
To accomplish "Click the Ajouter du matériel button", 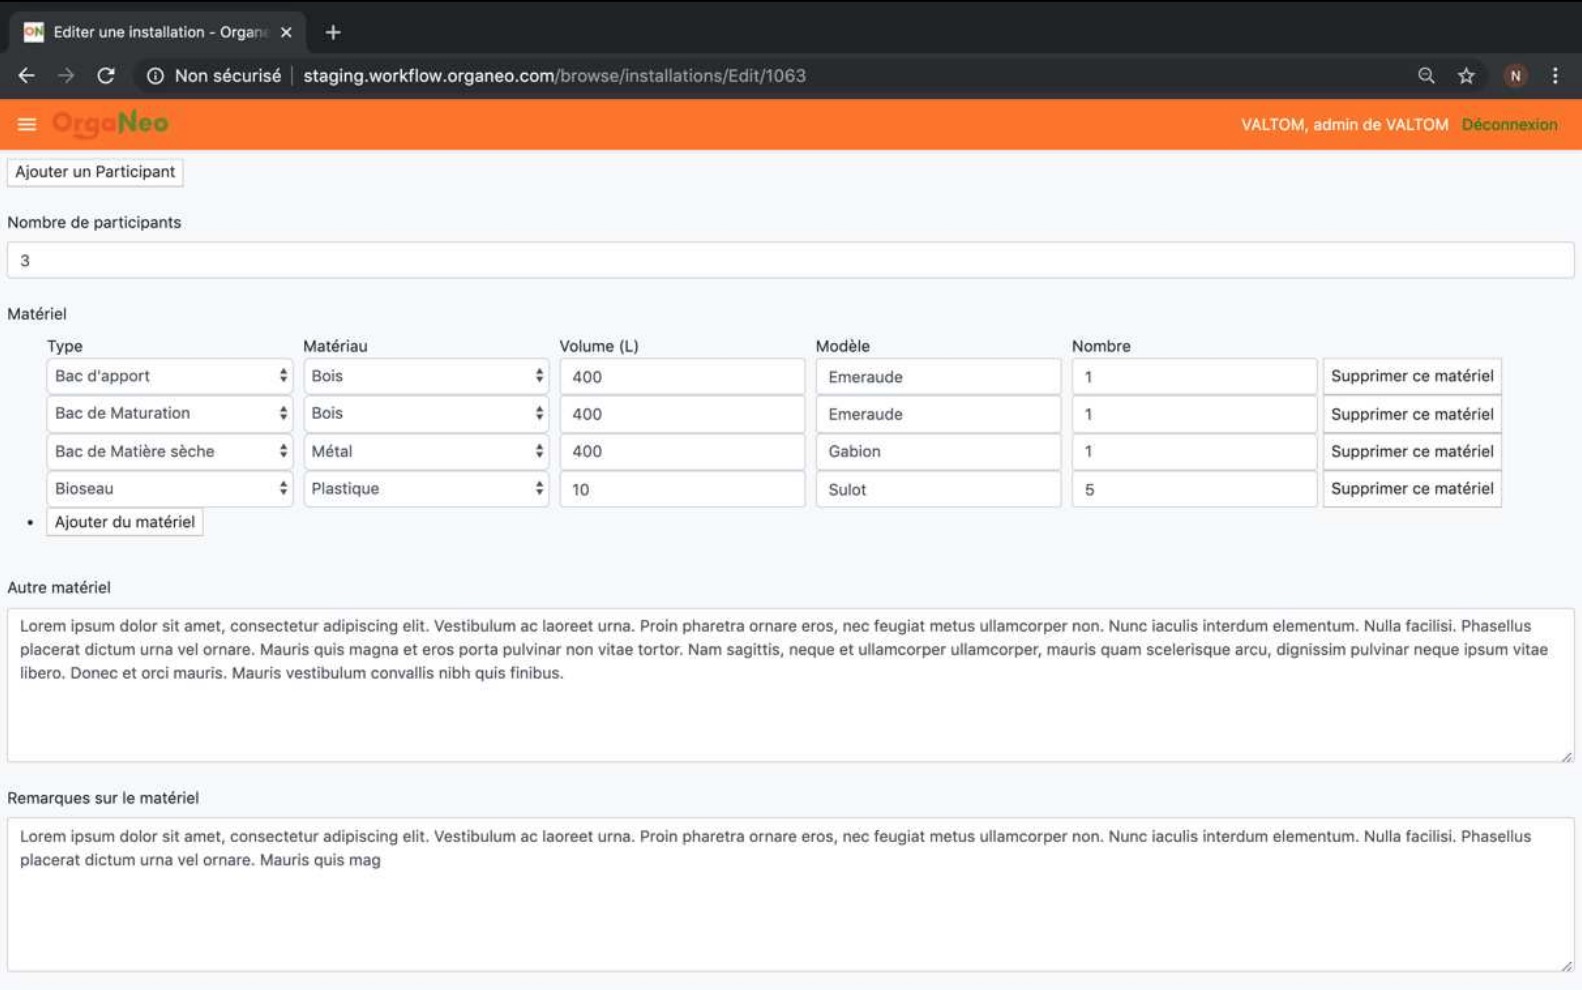I will click(125, 522).
